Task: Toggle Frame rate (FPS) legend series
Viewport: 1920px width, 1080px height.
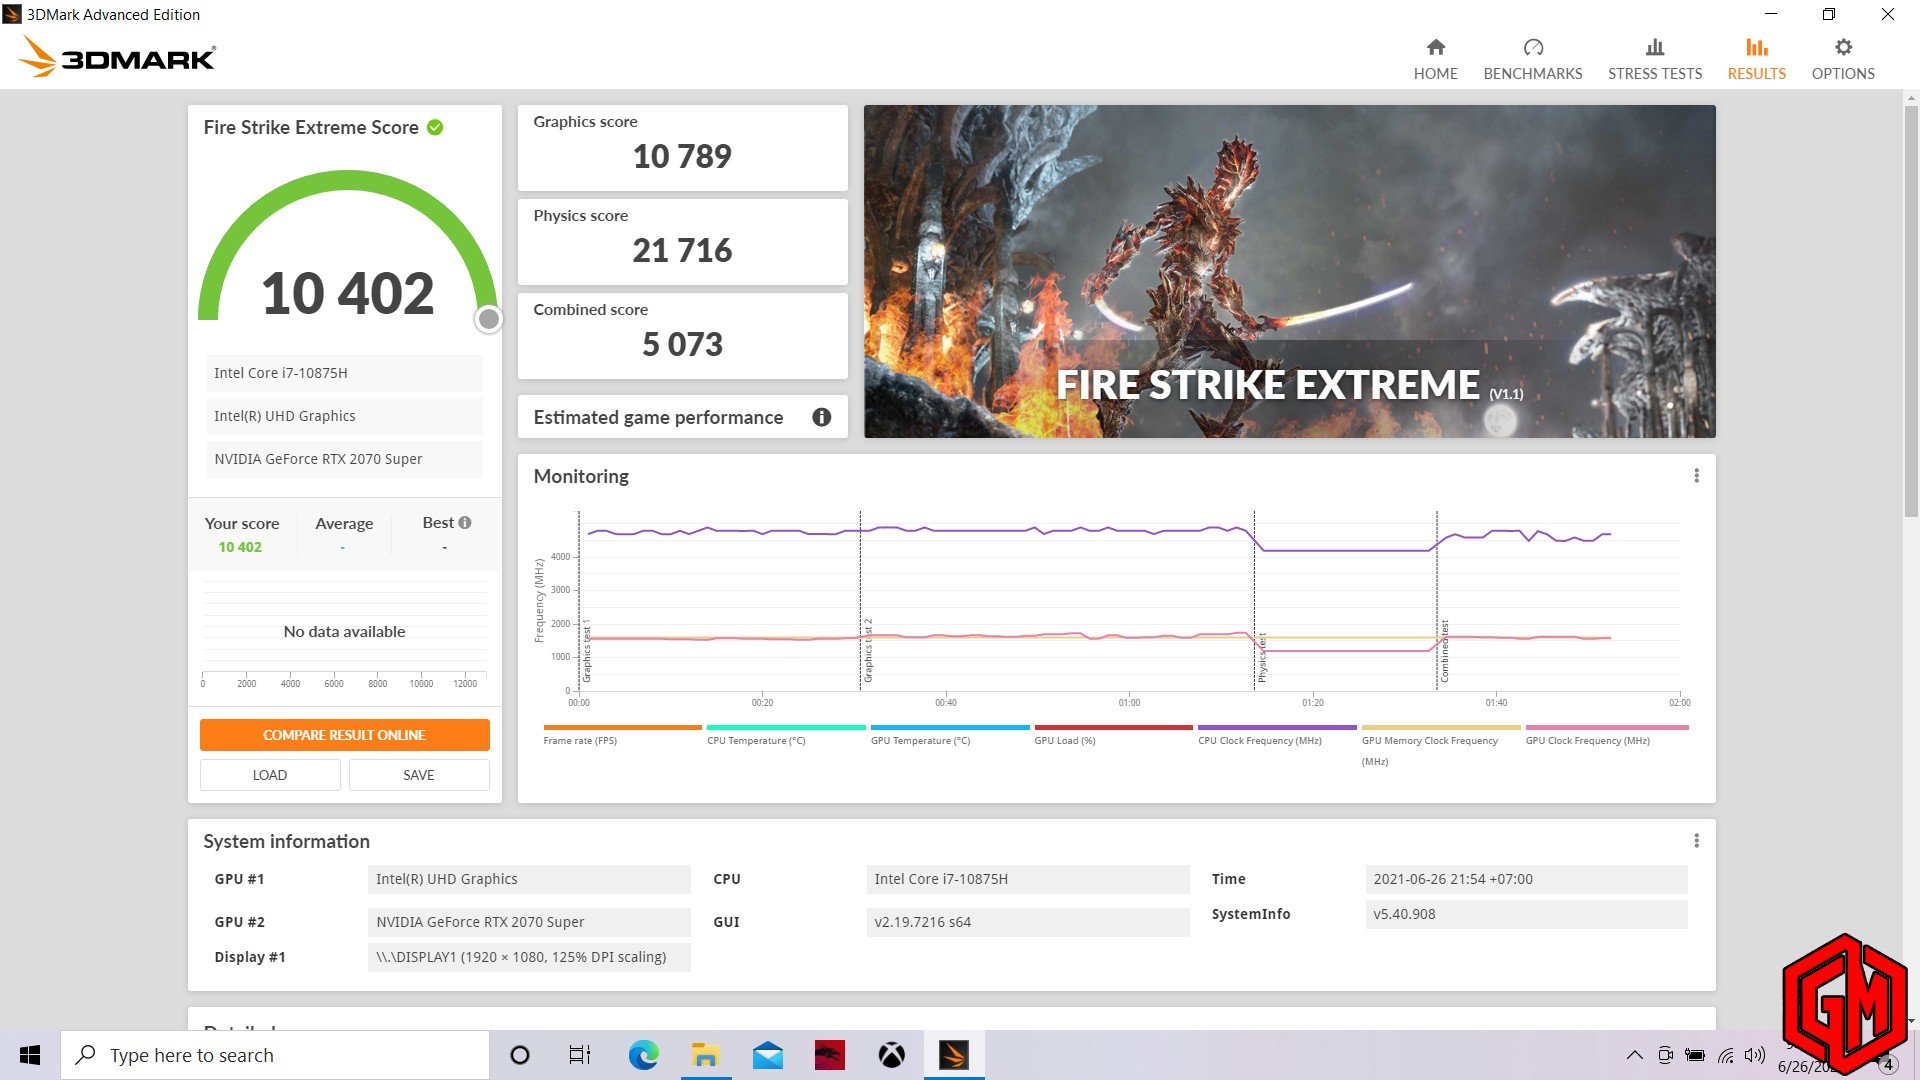Action: pyautogui.click(x=621, y=735)
